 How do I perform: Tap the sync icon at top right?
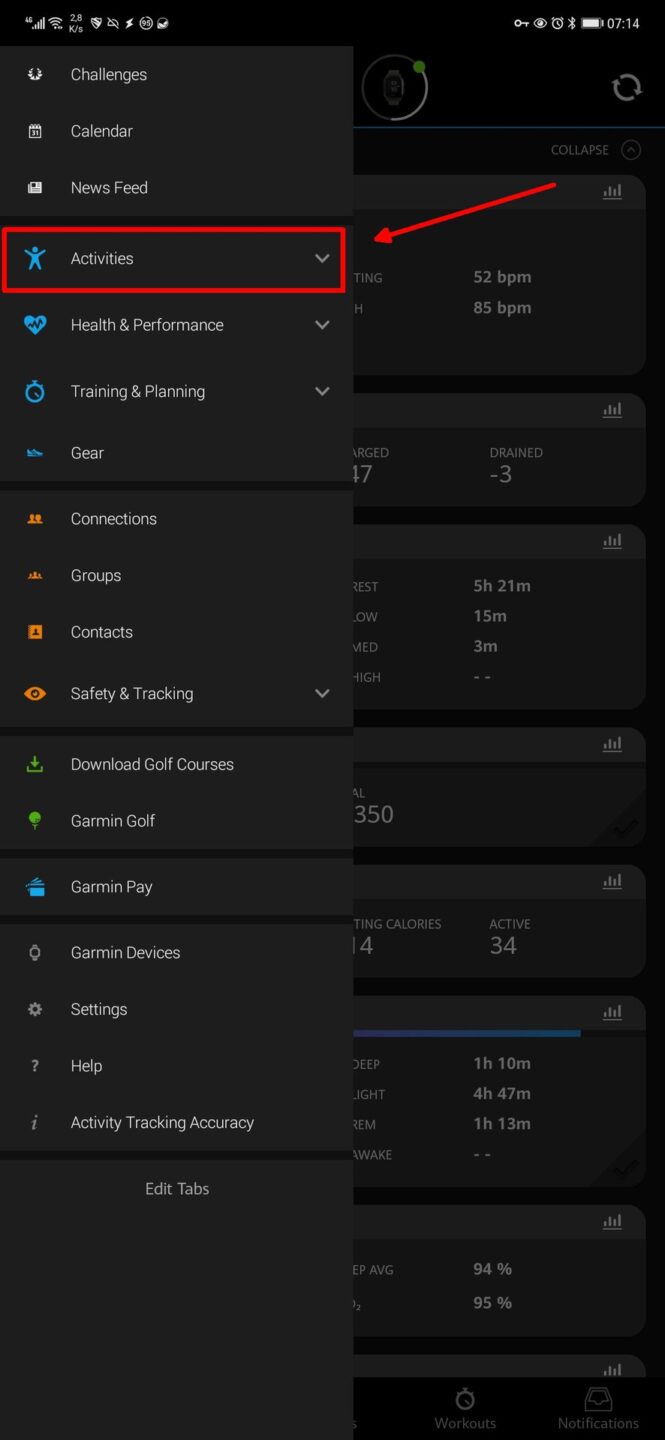click(x=627, y=87)
